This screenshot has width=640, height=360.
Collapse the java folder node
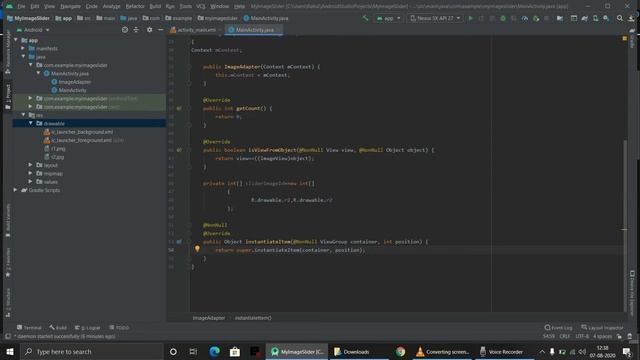(23, 57)
